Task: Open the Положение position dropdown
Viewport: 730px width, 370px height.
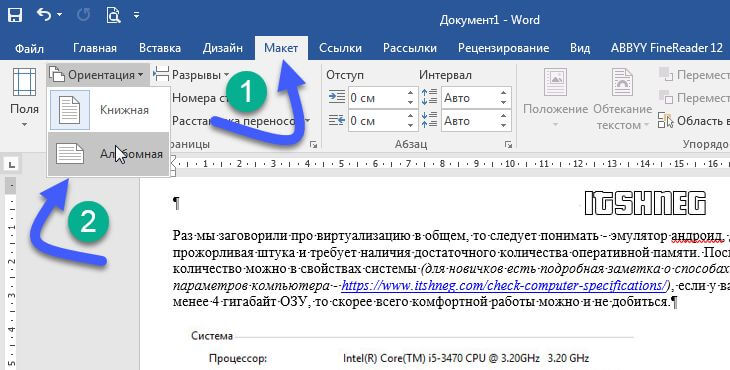Action: [555, 98]
